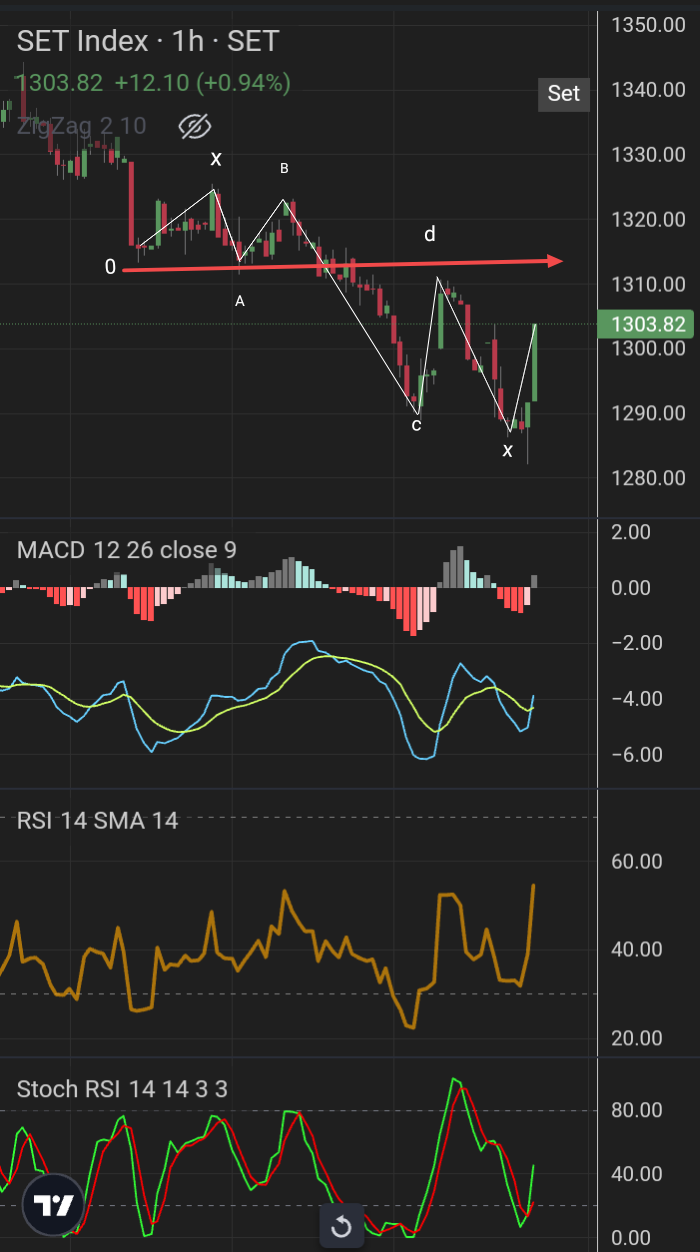Screen dimensions: 700x1252
Task: Select the ZigZag 2 10 indicator label
Action: pyautogui.click(x=81, y=126)
